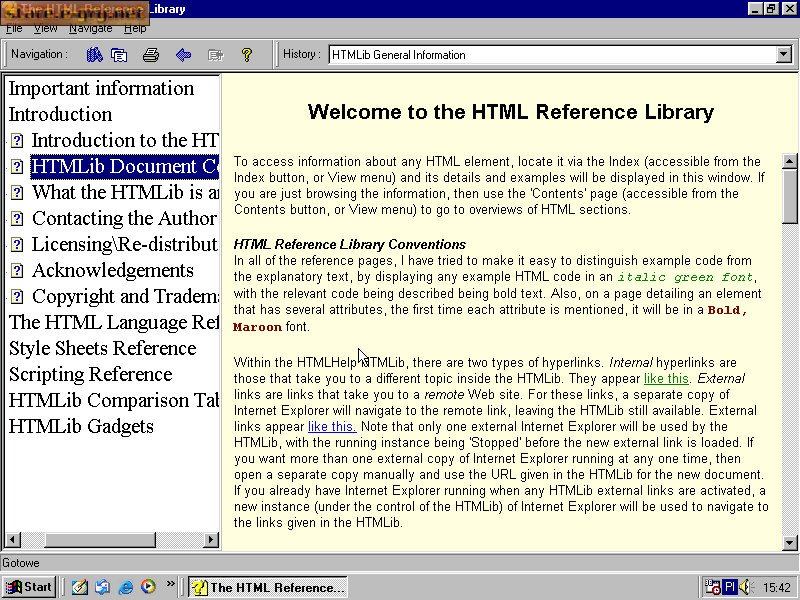
Task: Click up arrow of content vertical scrollbar
Action: click(789, 161)
